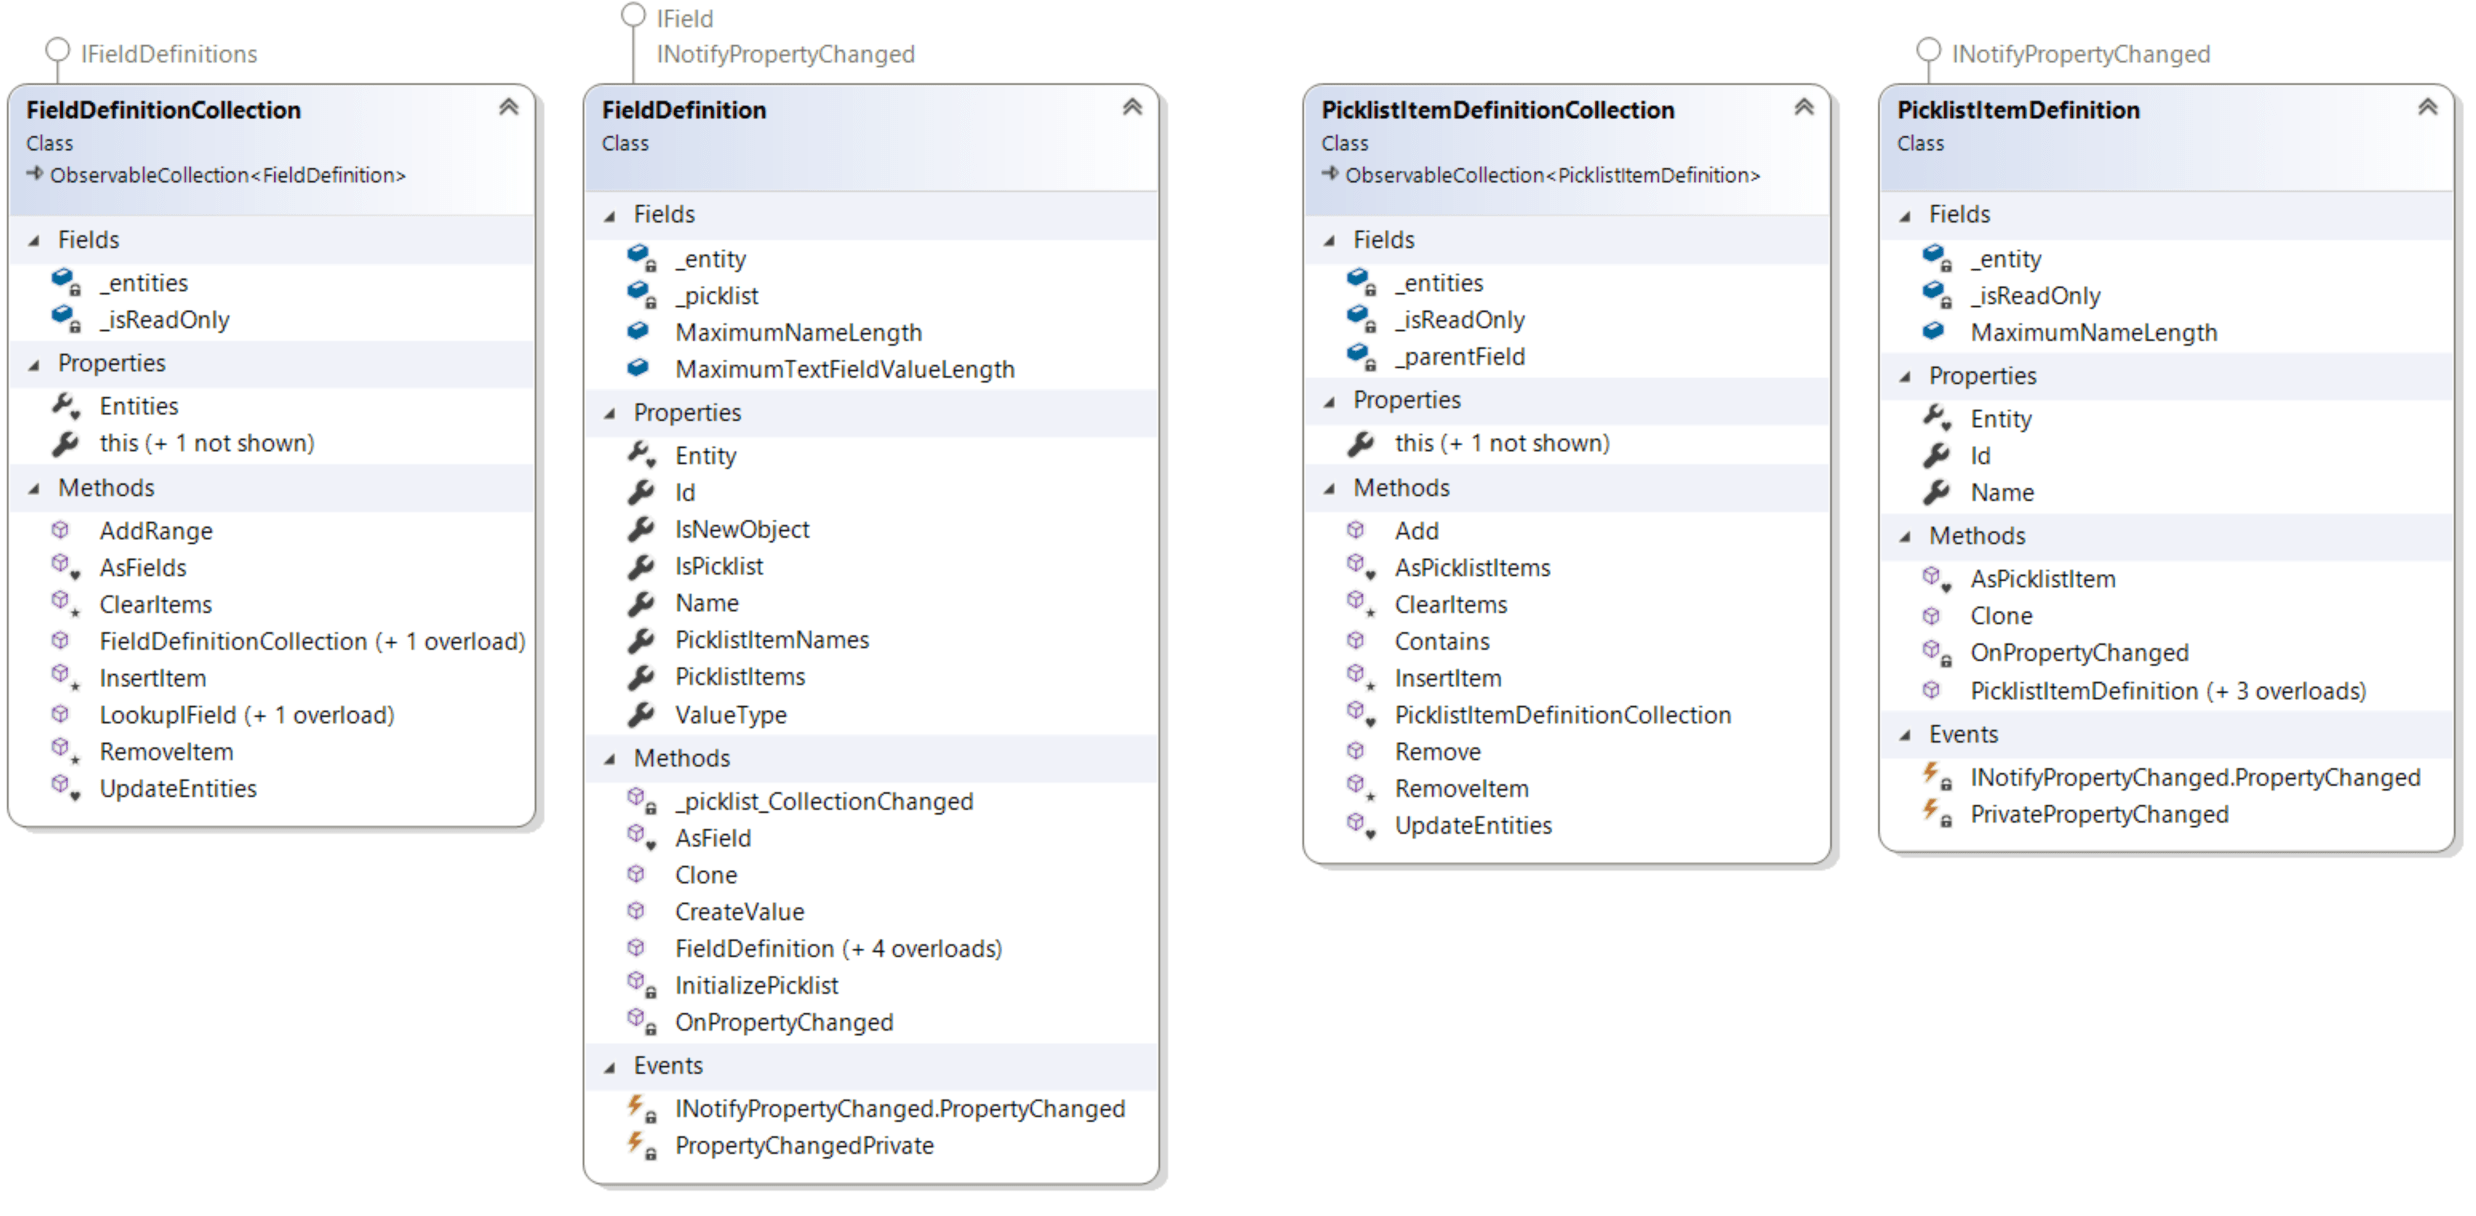Click the _parentField private field icon
Screen dimensions: 2476x1216
(1360, 356)
